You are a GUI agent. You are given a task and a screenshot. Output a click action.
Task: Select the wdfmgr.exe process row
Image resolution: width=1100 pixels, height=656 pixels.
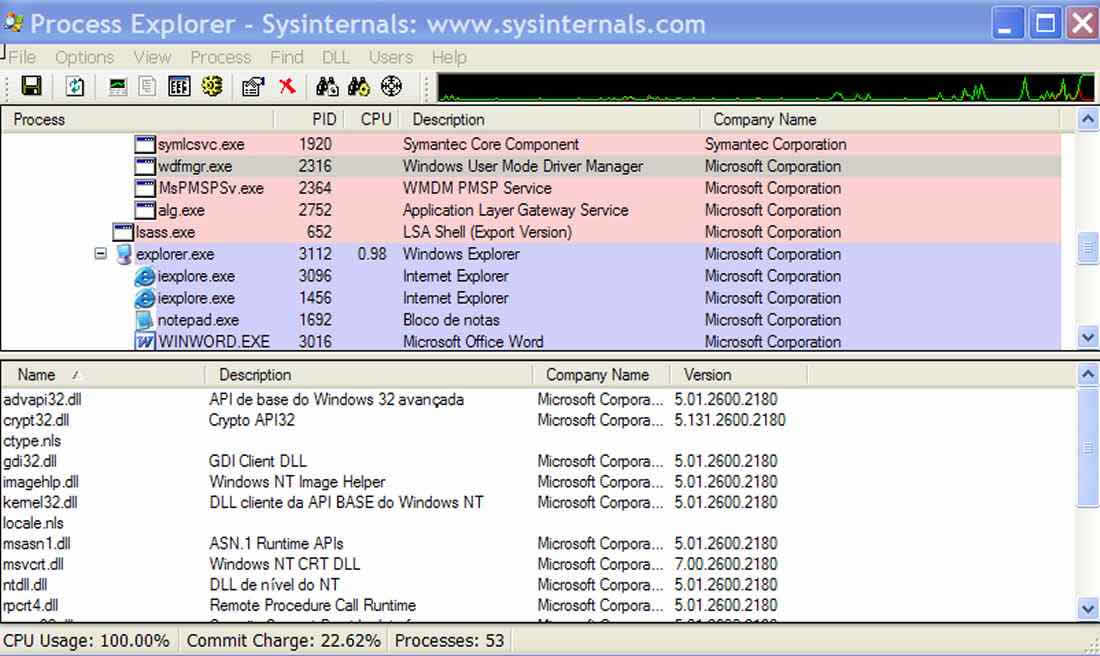point(531,166)
